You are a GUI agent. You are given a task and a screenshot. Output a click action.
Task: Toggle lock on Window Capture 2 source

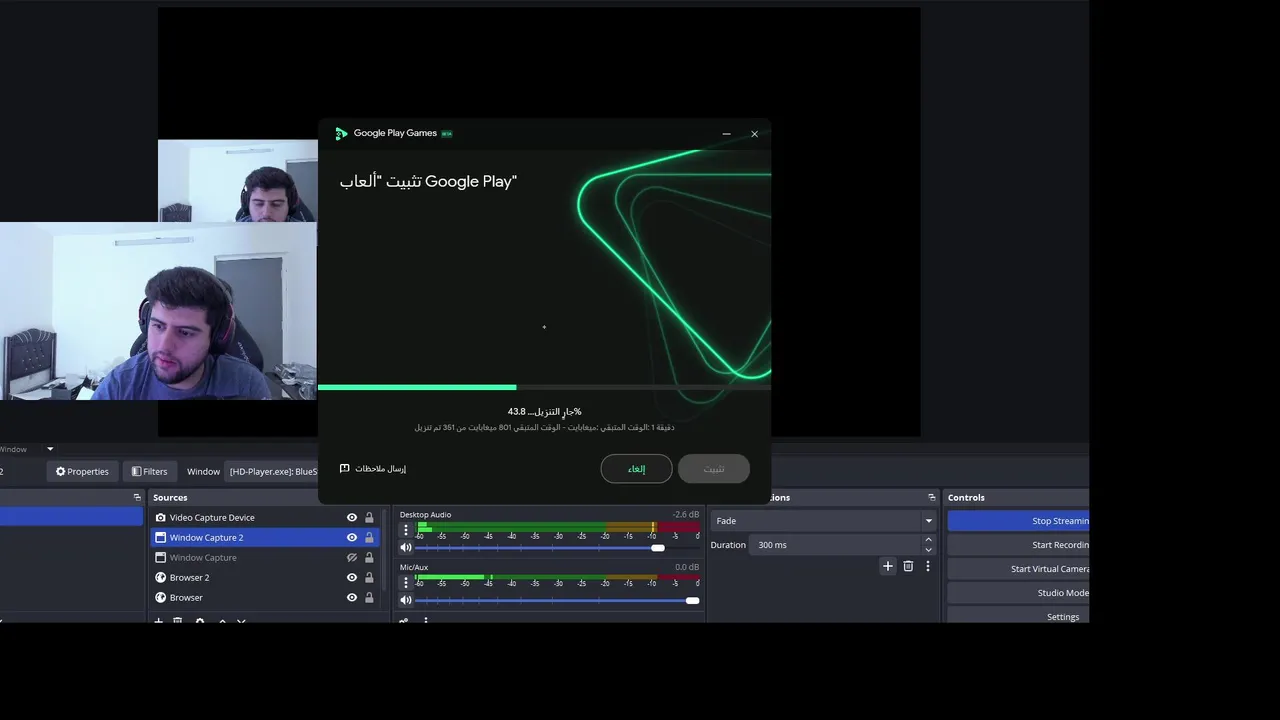click(x=369, y=537)
